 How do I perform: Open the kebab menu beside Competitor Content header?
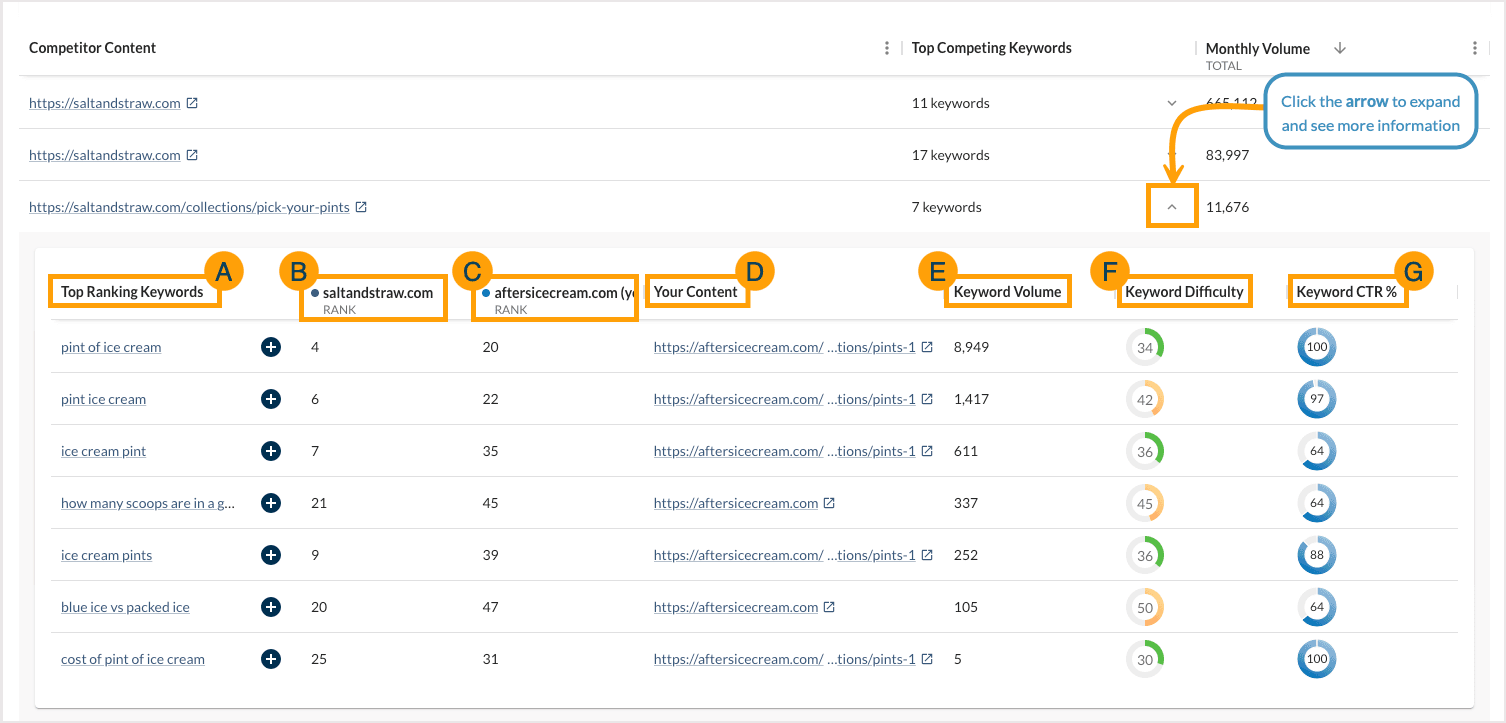886,47
